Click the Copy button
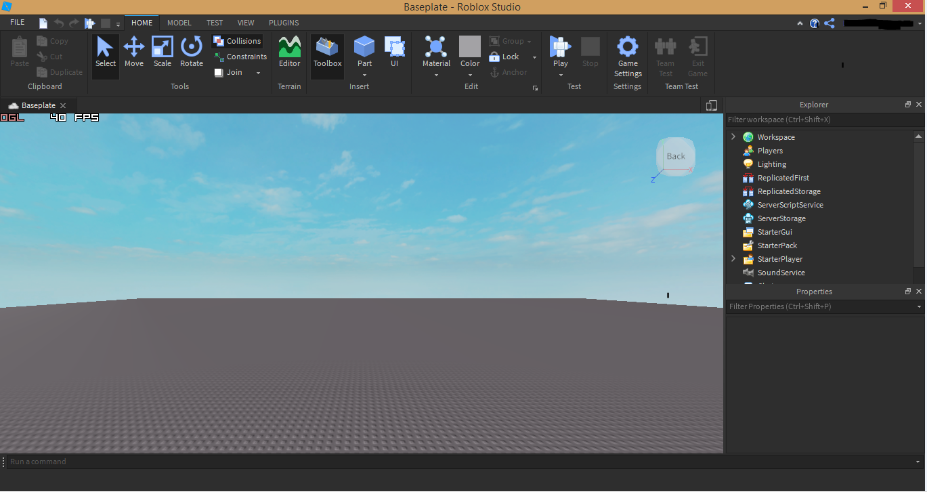Image resolution: width=927 pixels, height=492 pixels. click(x=53, y=41)
